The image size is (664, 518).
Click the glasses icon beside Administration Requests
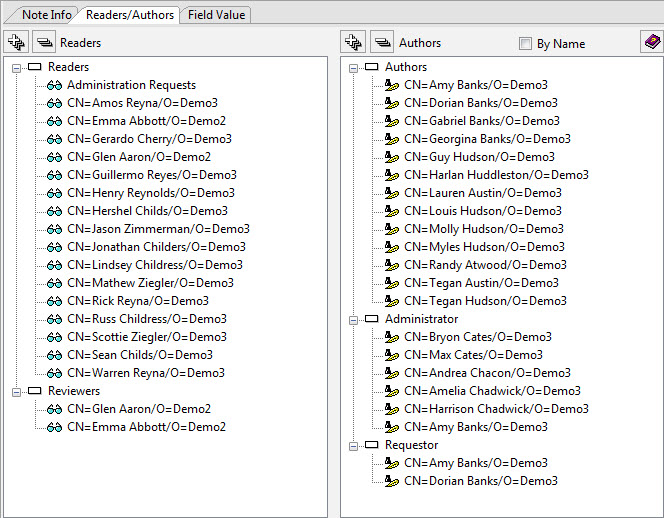tap(55, 85)
